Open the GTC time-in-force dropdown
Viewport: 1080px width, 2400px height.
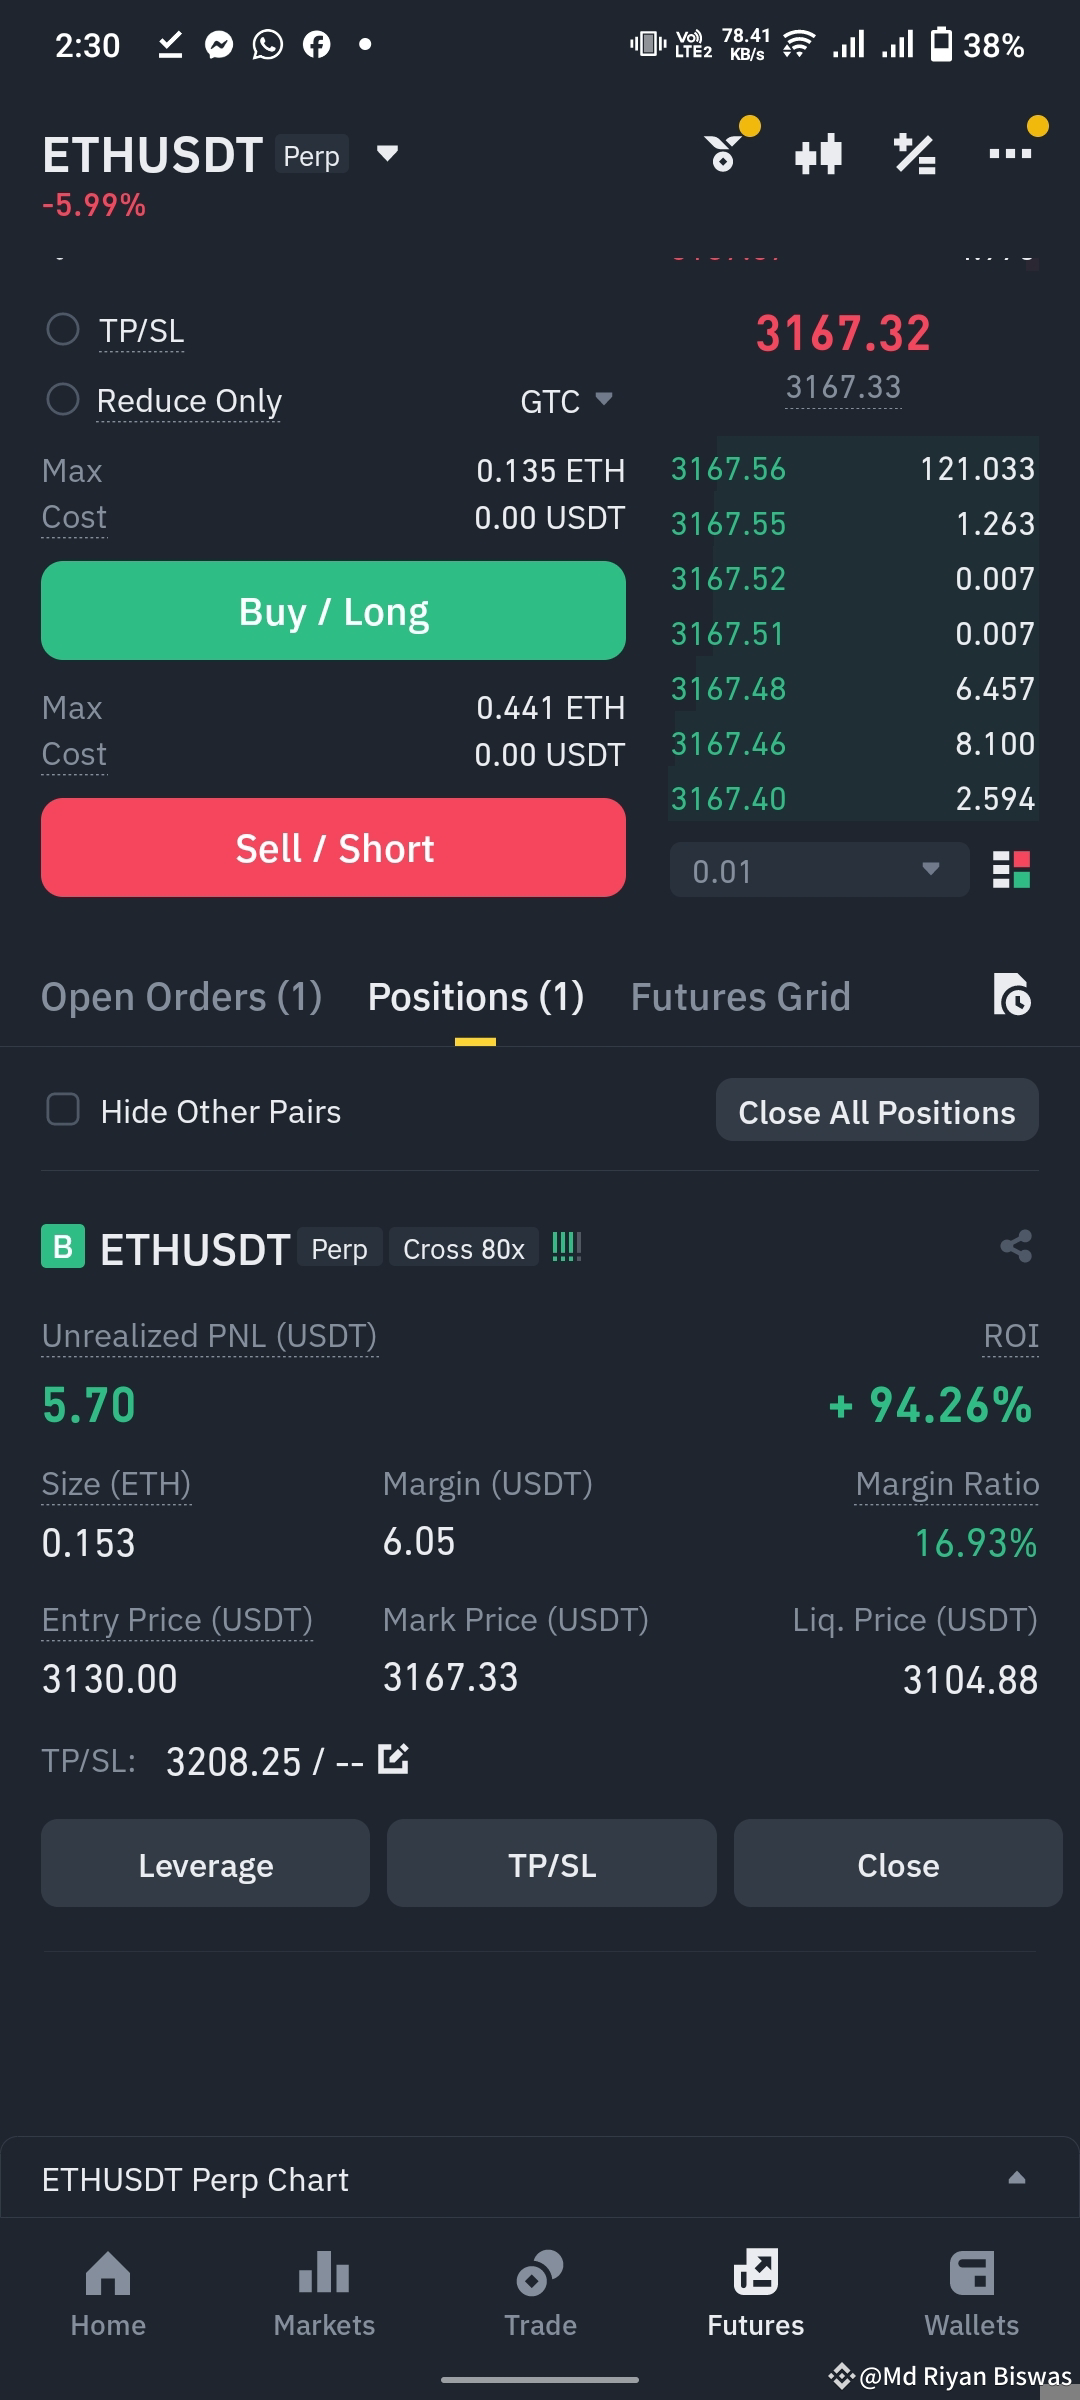(x=566, y=401)
